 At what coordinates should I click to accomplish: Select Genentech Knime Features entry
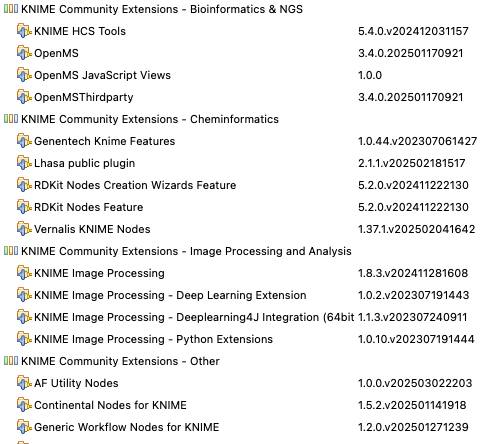tap(105, 141)
